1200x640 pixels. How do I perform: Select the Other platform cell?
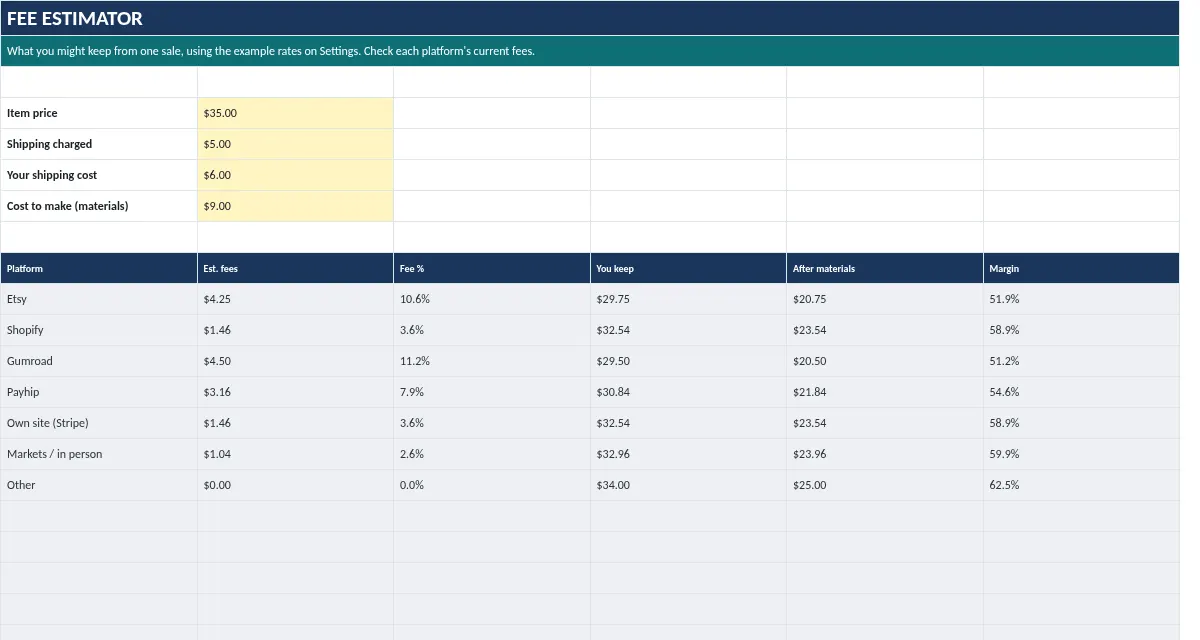pos(99,485)
